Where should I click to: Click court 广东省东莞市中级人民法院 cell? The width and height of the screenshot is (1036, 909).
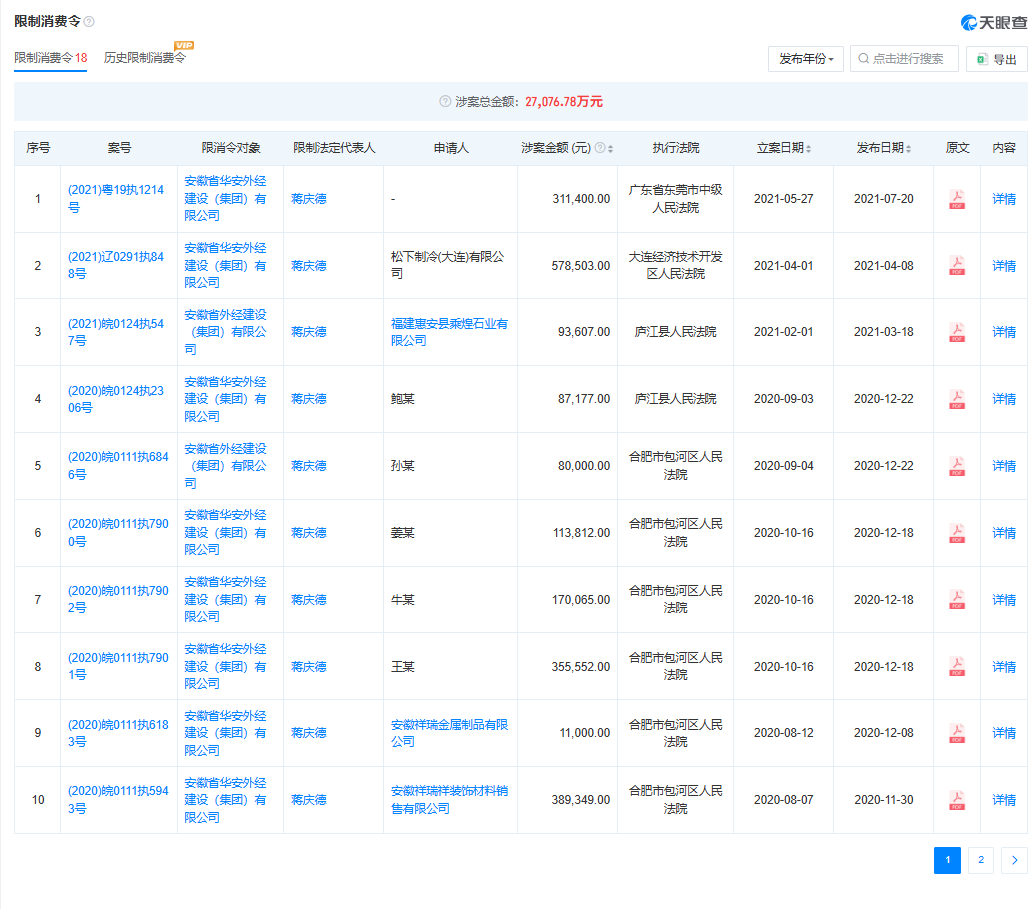tap(675, 199)
